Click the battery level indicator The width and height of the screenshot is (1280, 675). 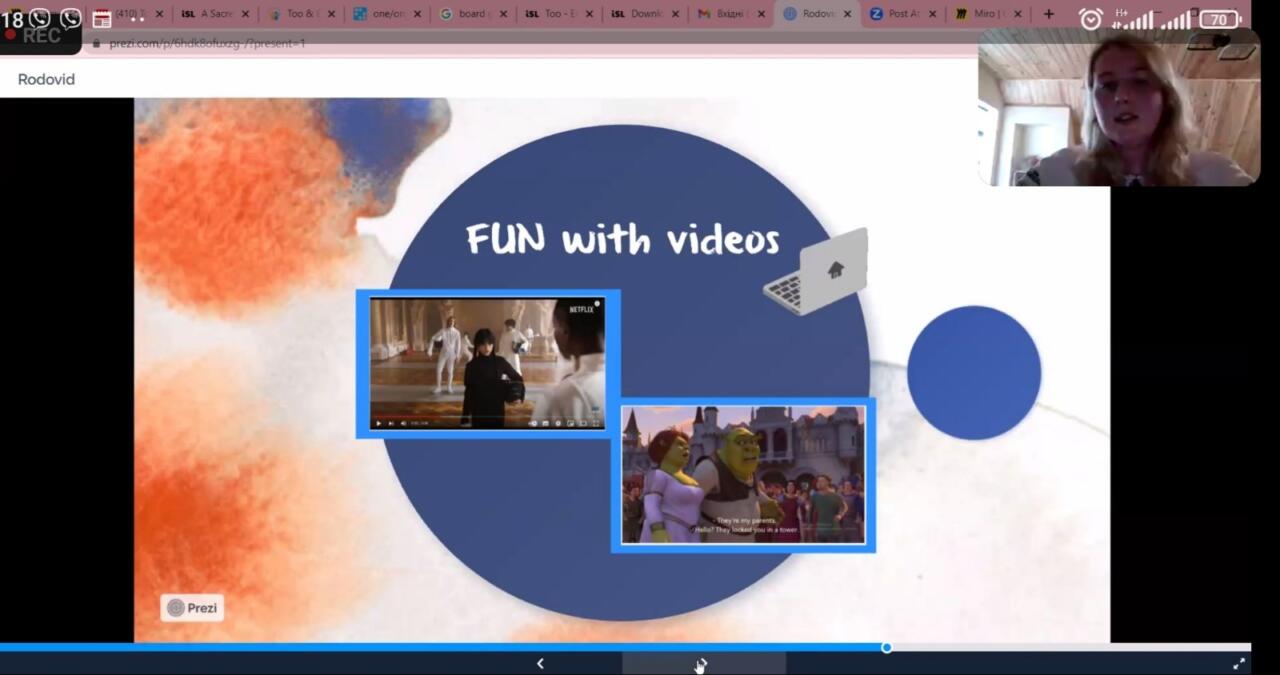[x=1219, y=19]
